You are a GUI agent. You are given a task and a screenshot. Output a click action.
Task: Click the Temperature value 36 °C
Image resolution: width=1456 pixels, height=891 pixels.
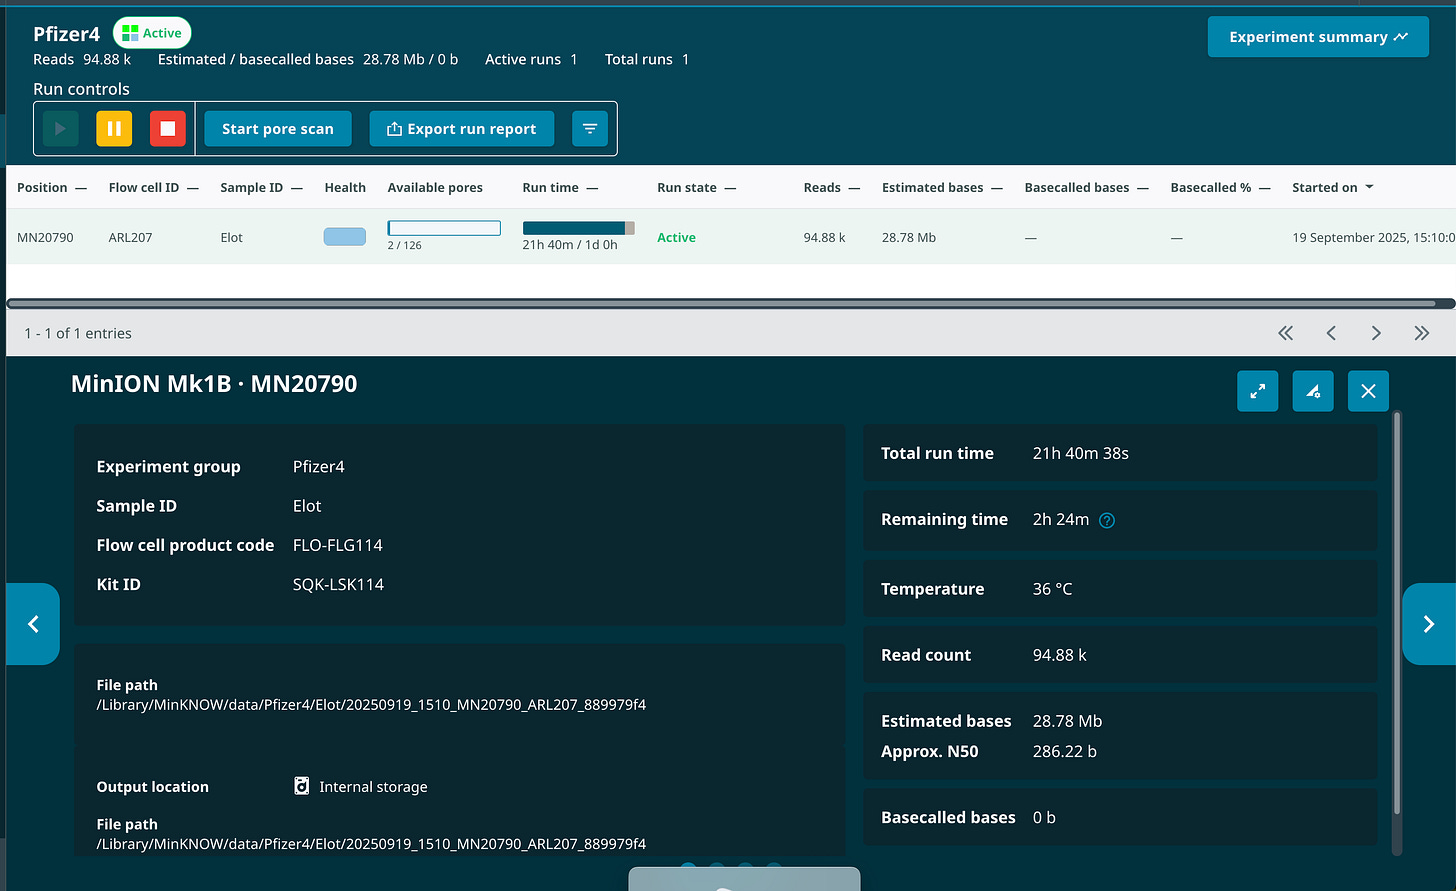1052,589
